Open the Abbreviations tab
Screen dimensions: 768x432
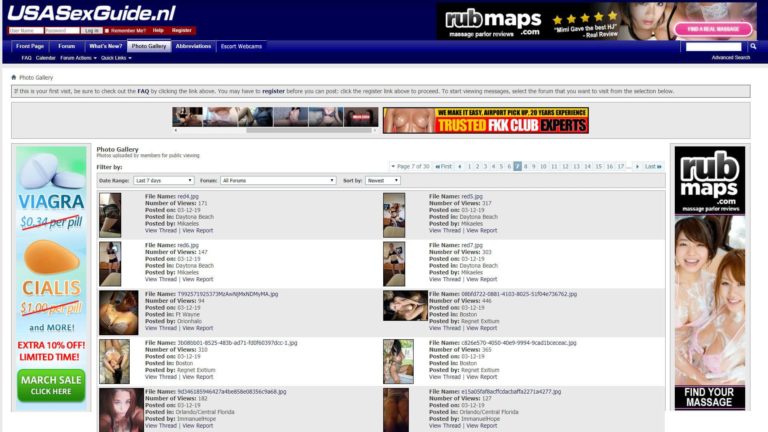193,46
